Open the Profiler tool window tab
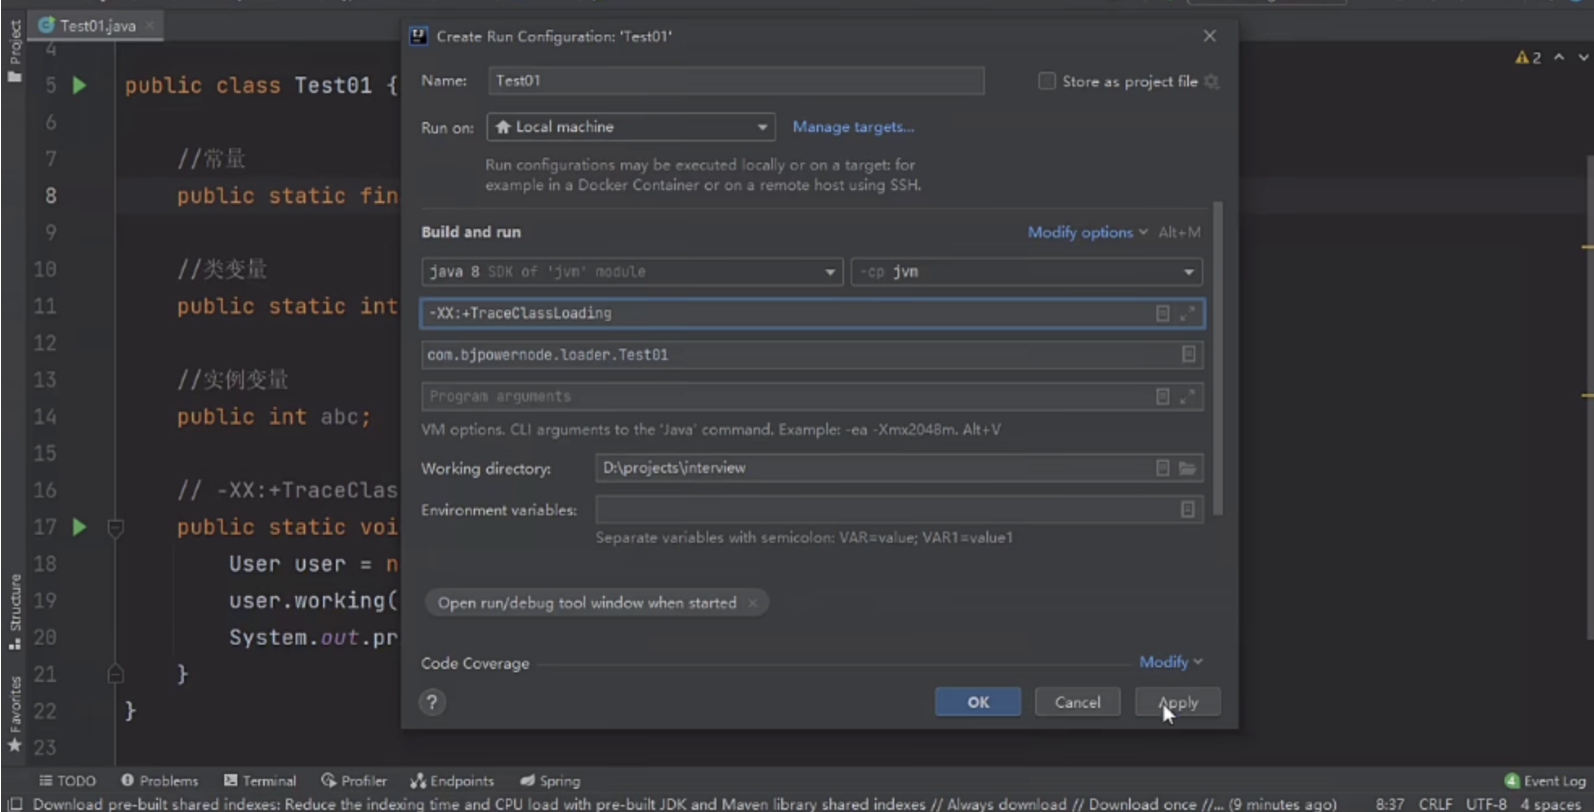 [x=354, y=781]
